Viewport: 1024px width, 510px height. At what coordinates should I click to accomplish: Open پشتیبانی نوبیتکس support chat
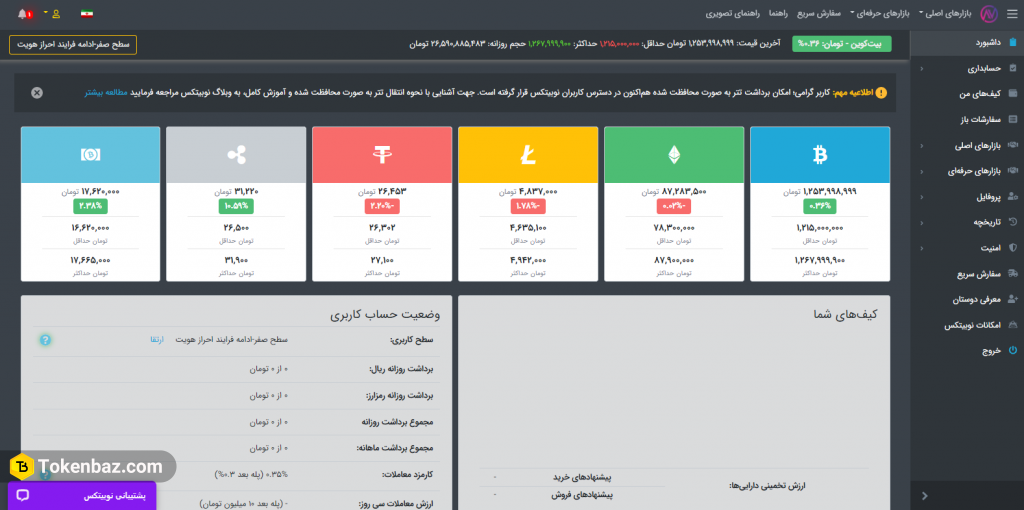pyautogui.click(x=82, y=496)
